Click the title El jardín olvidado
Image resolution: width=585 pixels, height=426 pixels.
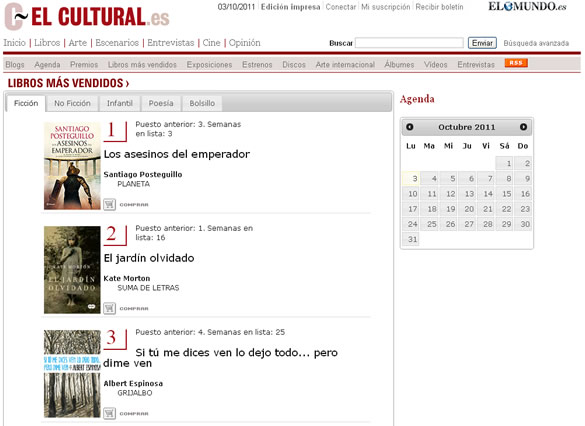[149, 258]
